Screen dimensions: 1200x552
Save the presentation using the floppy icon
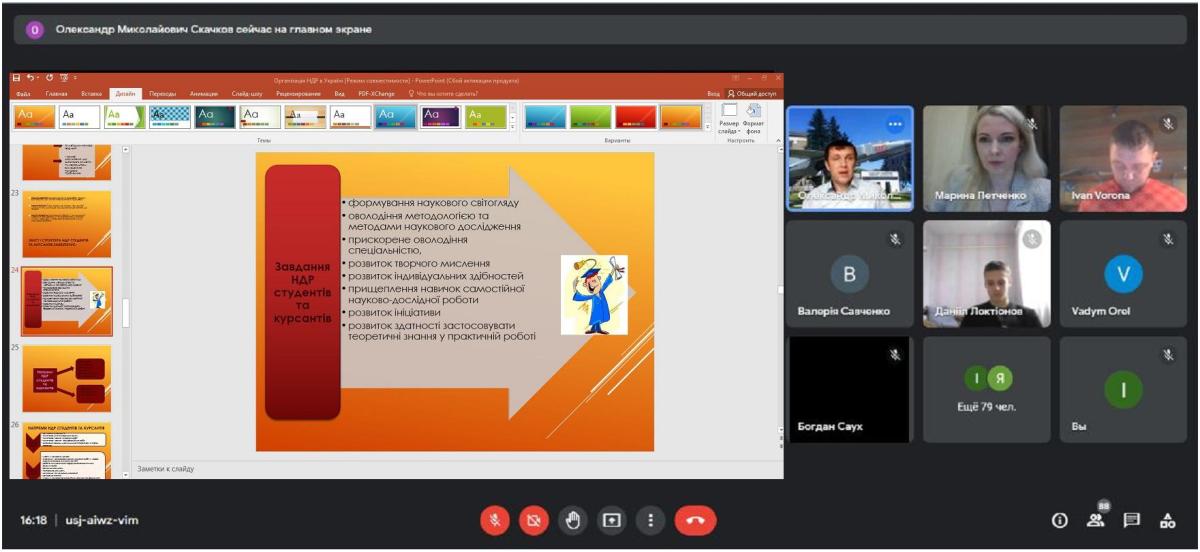(x=16, y=79)
